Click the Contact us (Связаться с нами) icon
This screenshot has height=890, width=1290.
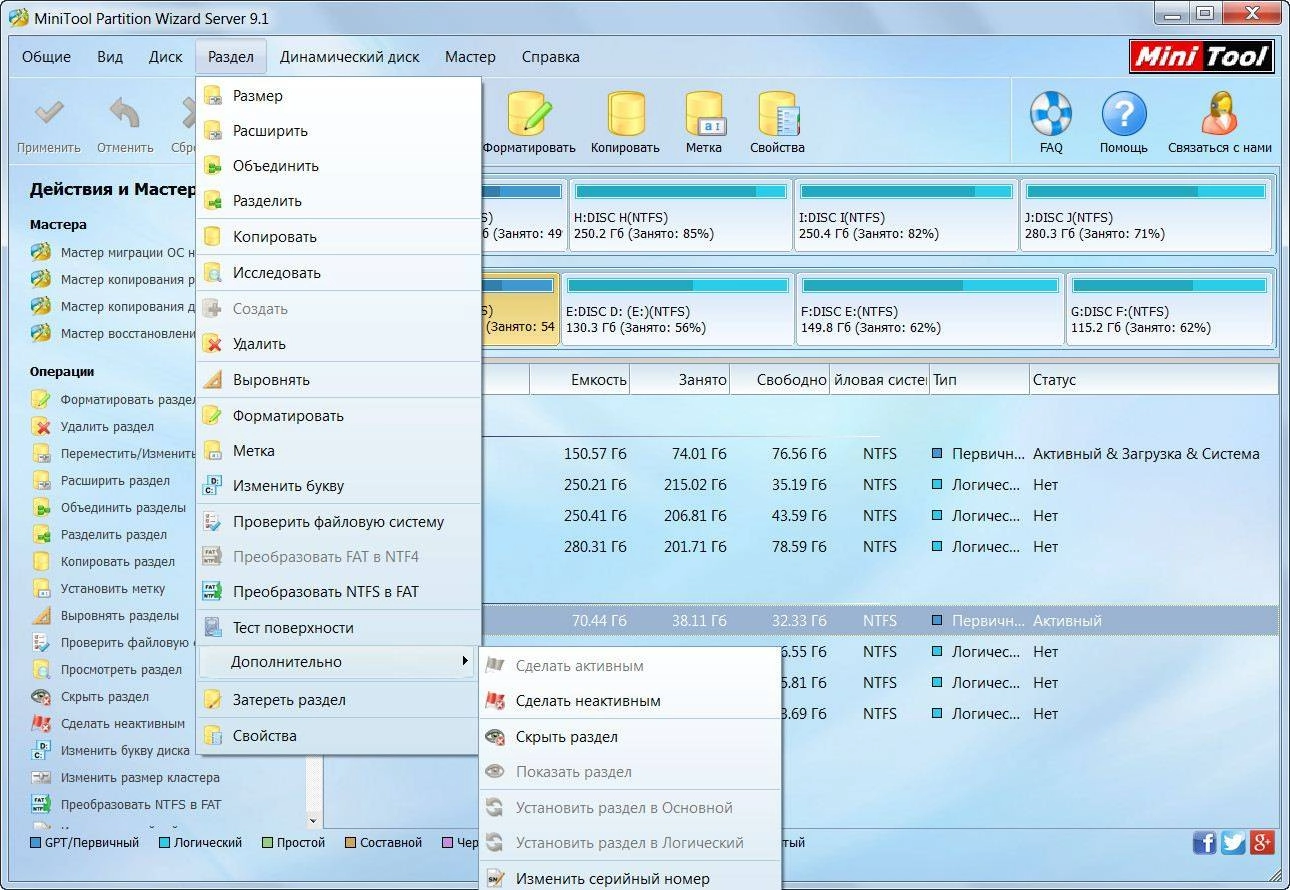(1220, 114)
